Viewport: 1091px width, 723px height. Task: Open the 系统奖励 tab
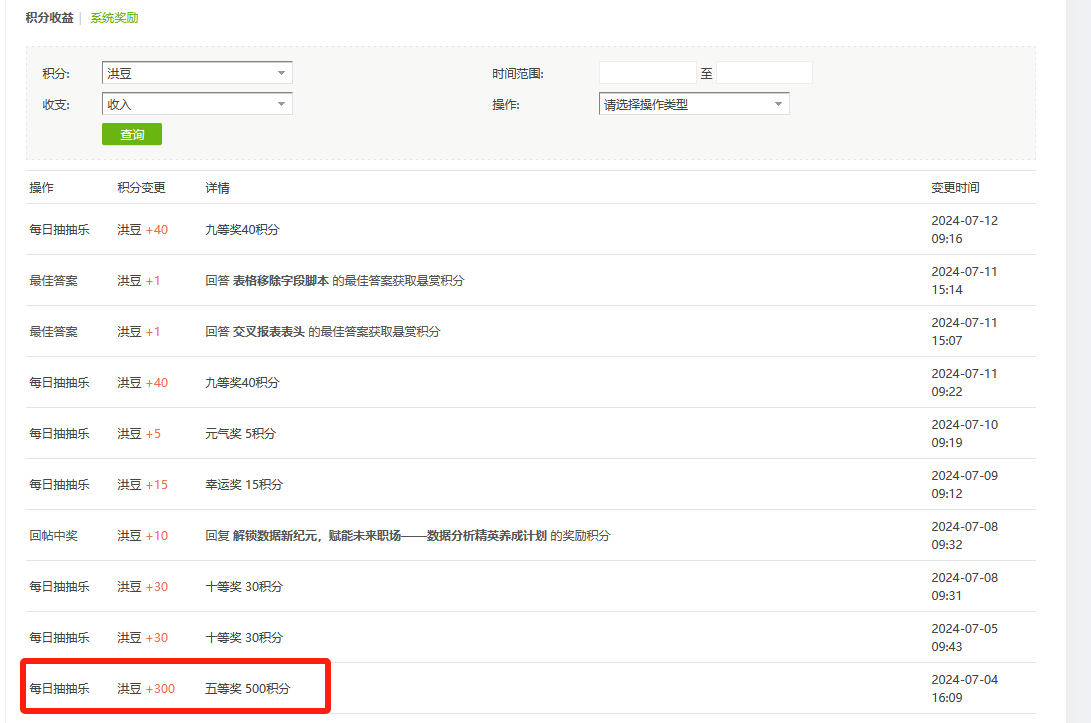tap(114, 18)
